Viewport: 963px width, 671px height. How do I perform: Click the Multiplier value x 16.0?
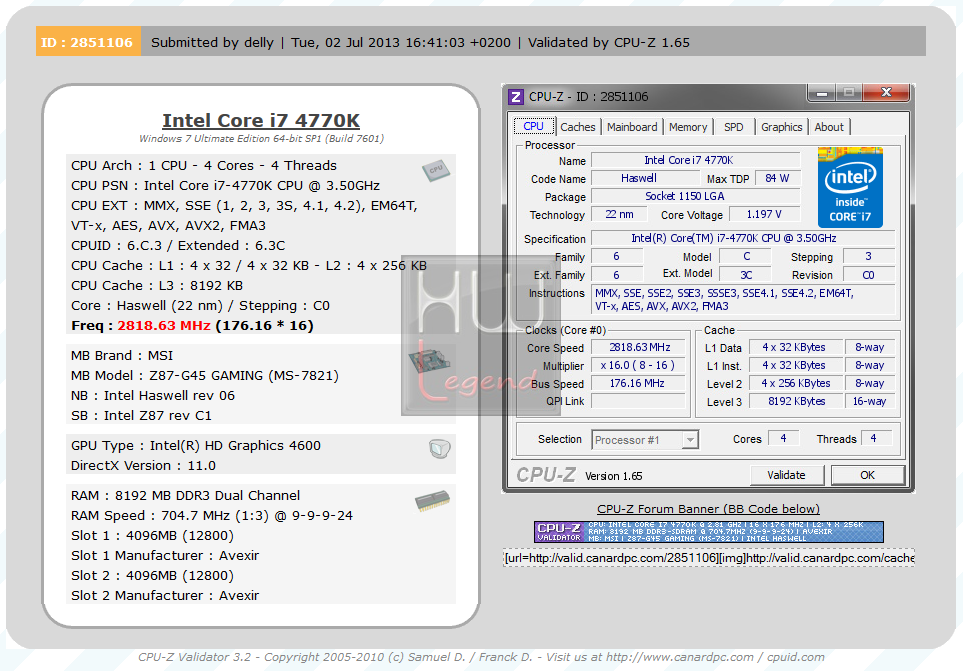coord(639,365)
